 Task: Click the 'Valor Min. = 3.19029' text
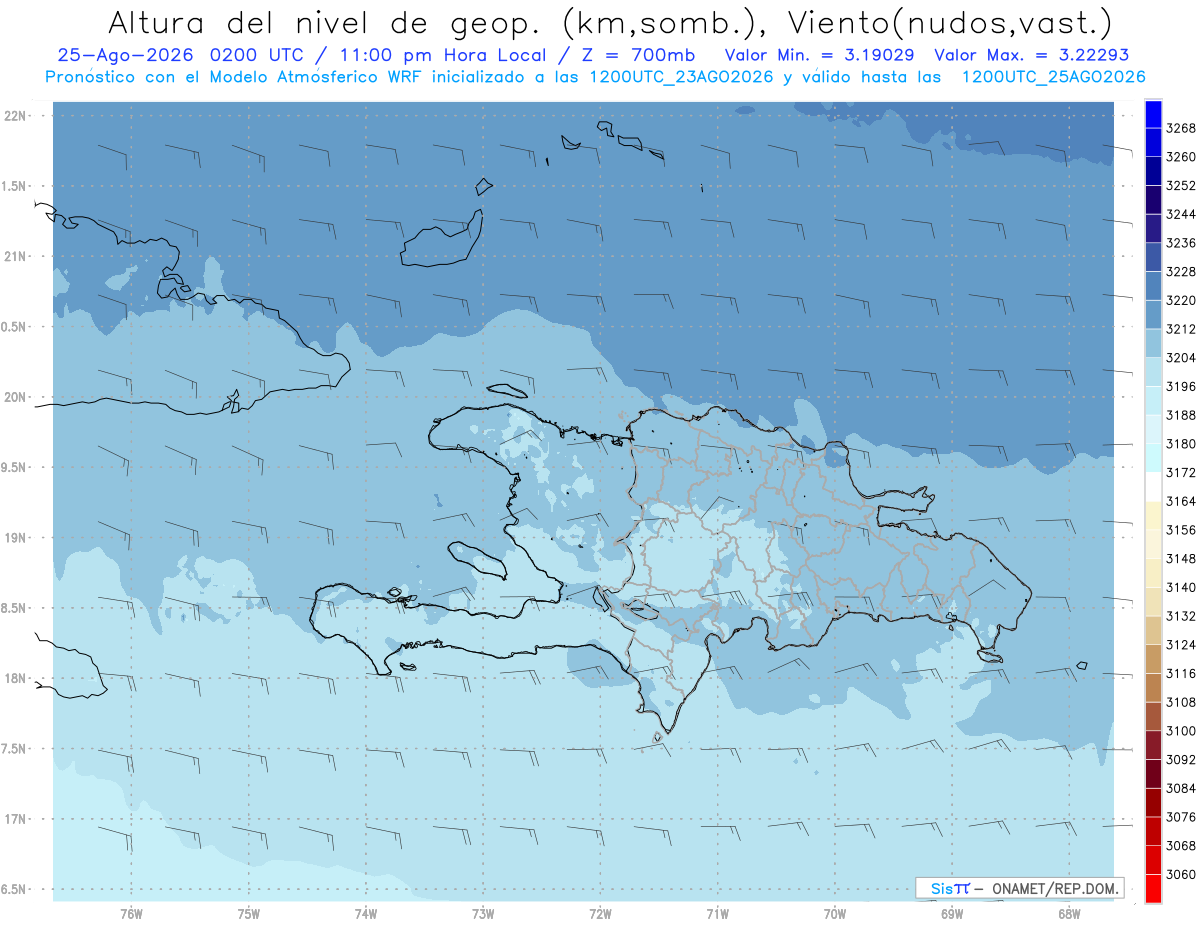[x=821, y=56]
